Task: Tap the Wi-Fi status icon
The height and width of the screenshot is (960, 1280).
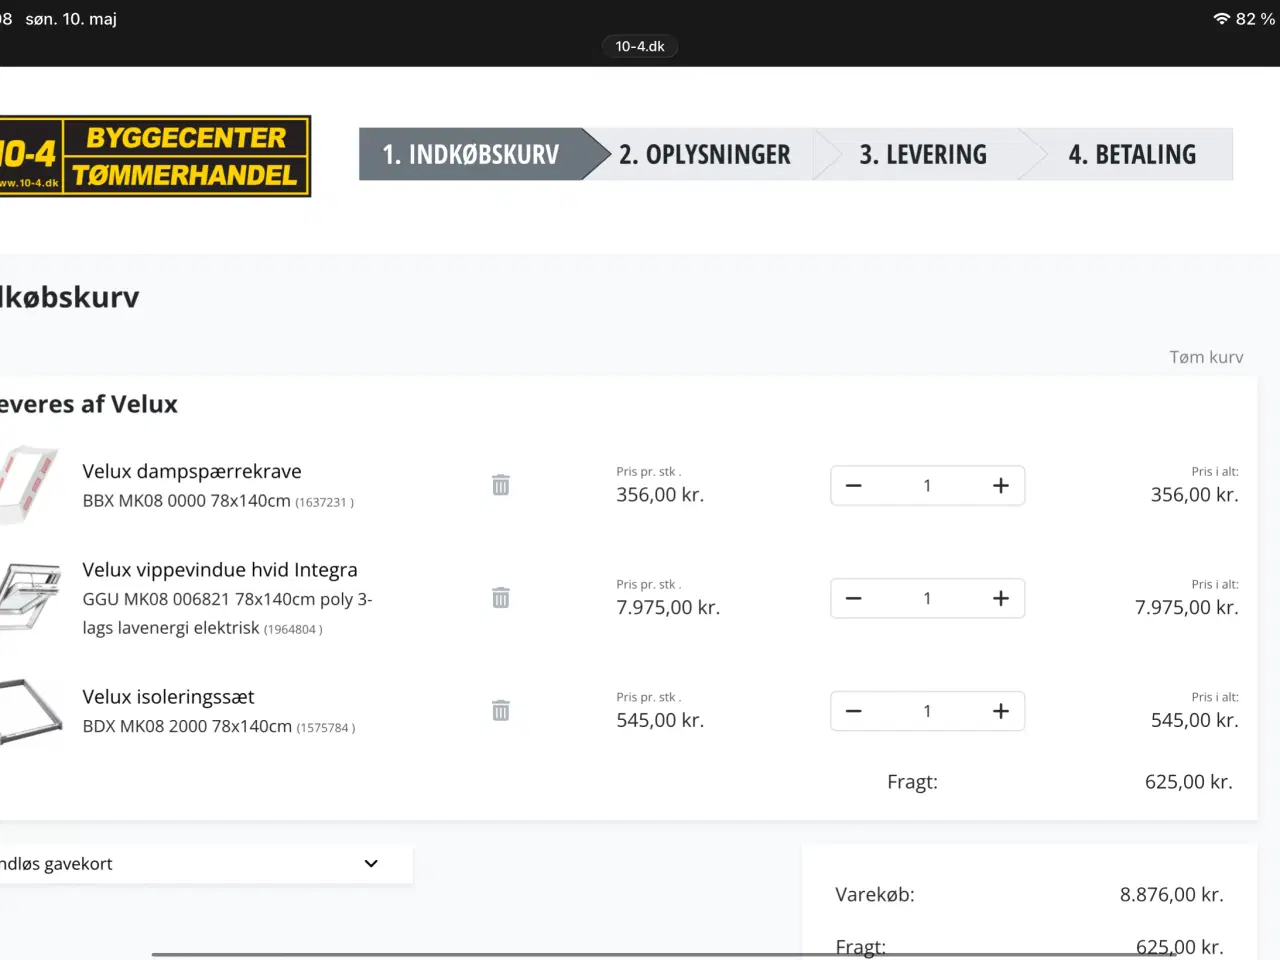Action: point(1221,19)
